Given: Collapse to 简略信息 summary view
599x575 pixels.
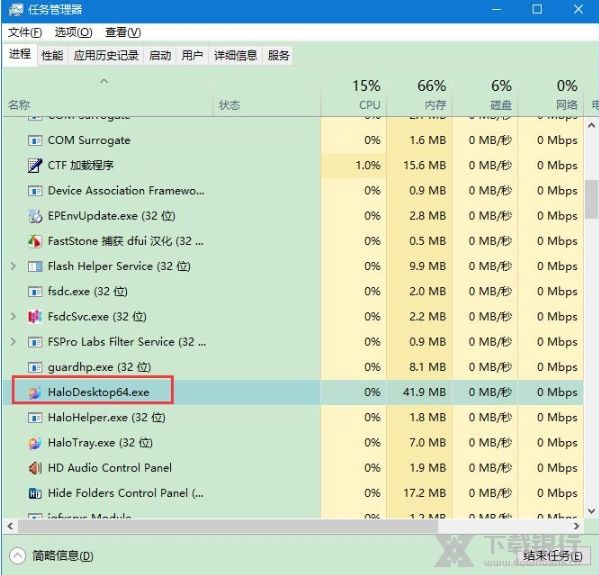Looking at the screenshot, I should click(51, 556).
